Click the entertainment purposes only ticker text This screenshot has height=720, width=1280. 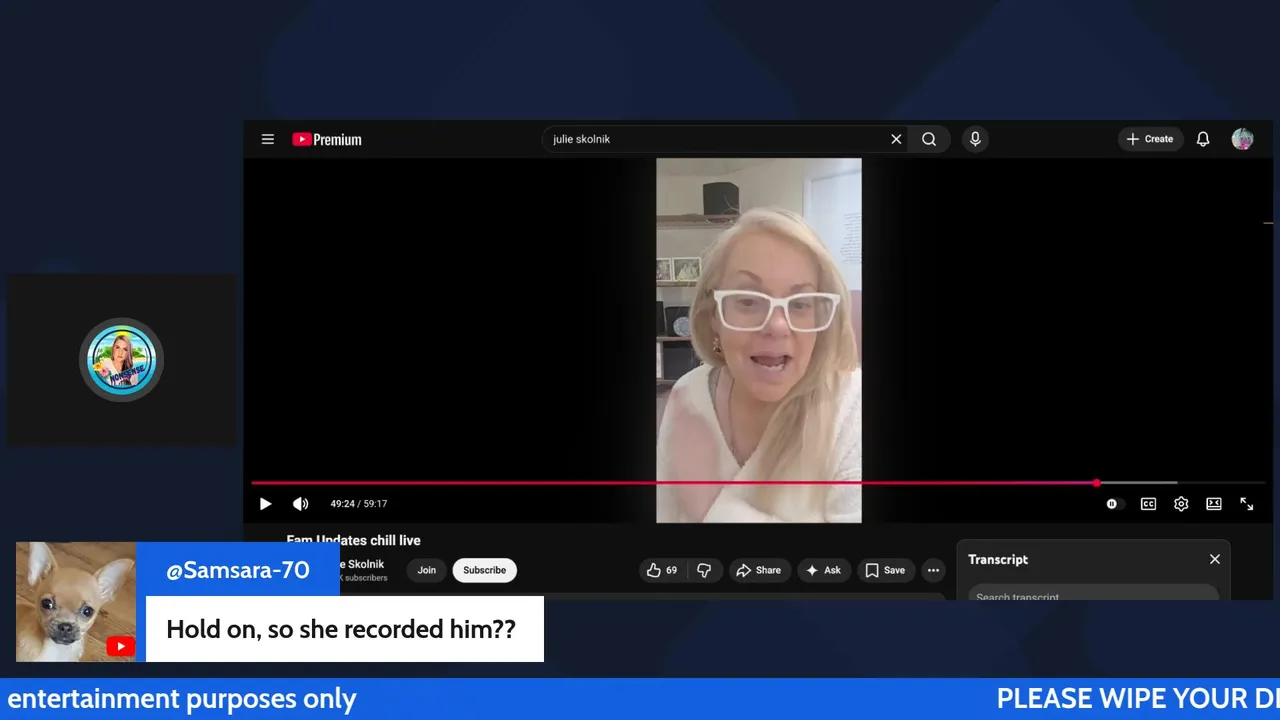(182, 699)
